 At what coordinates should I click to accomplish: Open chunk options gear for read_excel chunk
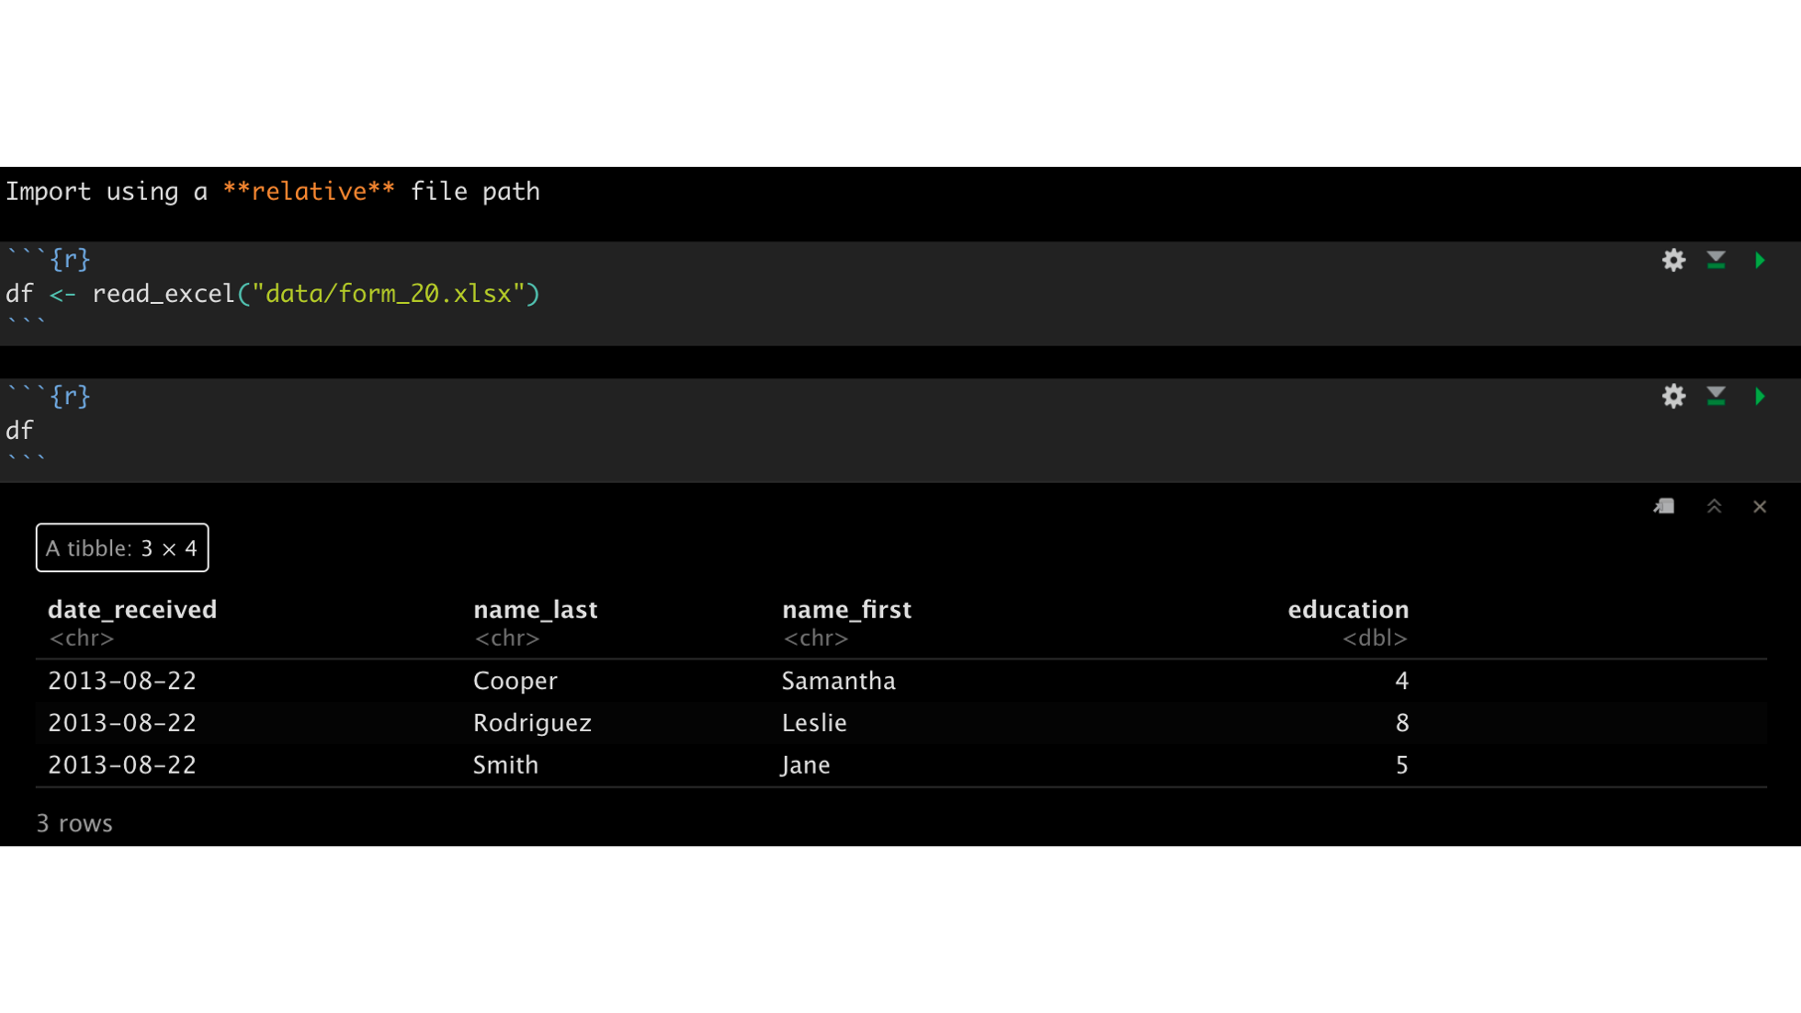coord(1673,260)
